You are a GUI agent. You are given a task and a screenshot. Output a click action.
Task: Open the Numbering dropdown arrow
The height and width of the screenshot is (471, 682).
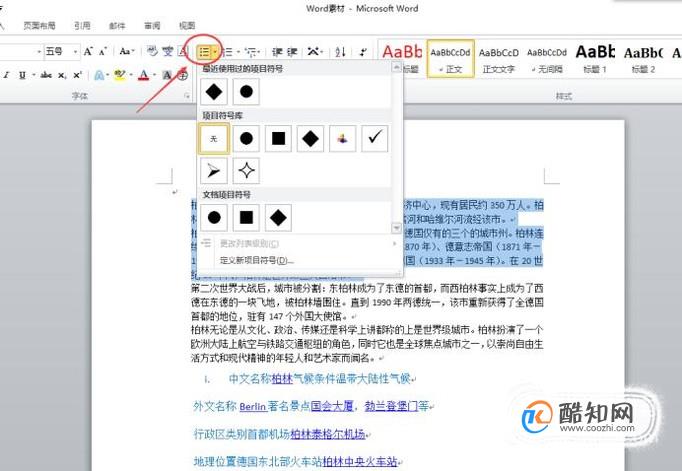point(238,53)
